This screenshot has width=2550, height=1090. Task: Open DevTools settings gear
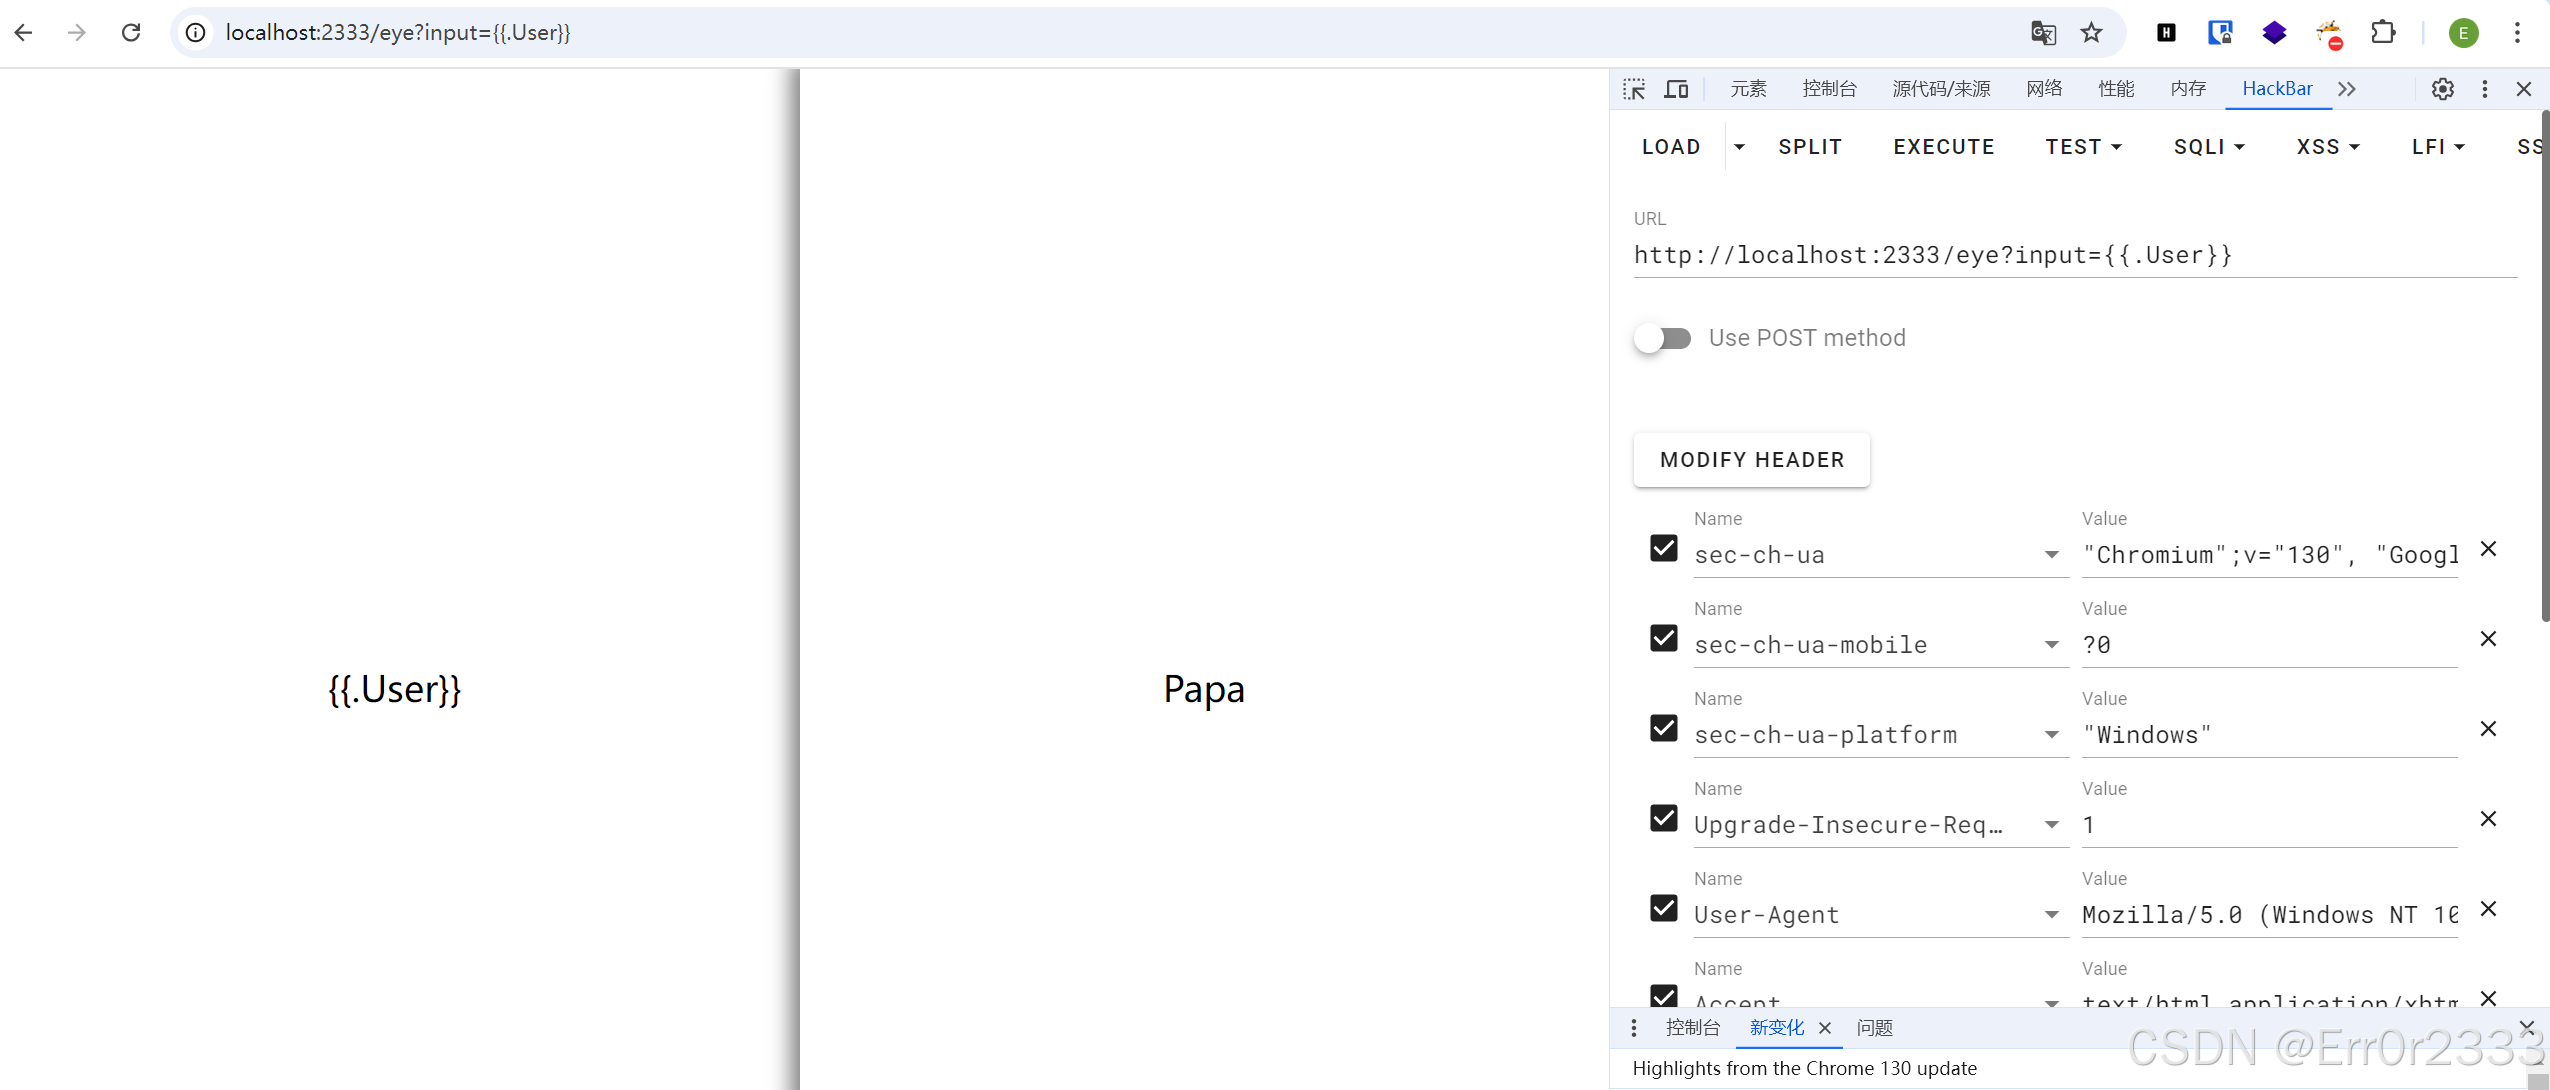[2442, 89]
